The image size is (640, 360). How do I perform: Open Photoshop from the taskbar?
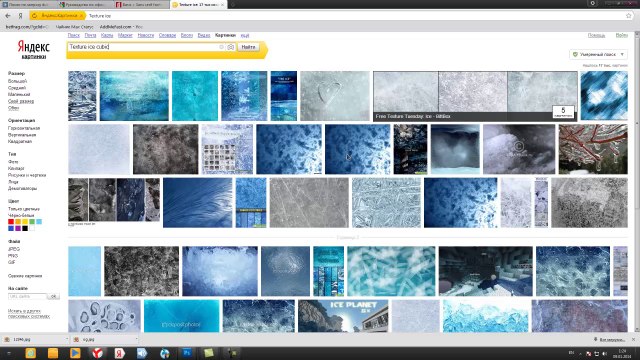187,353
